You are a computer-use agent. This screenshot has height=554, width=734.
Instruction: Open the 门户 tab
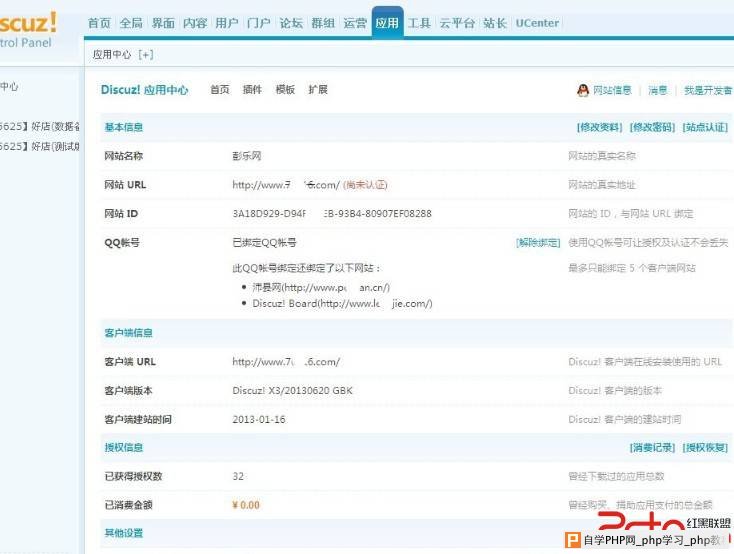pos(258,23)
